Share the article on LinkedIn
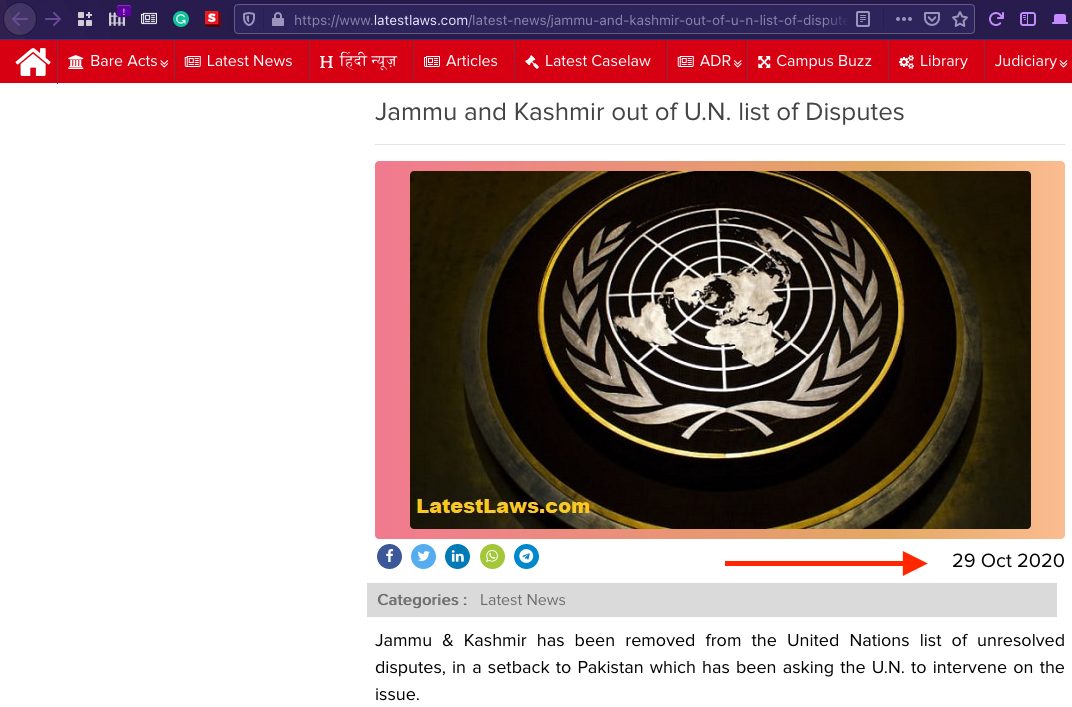This screenshot has width=1072, height=707. 457,557
